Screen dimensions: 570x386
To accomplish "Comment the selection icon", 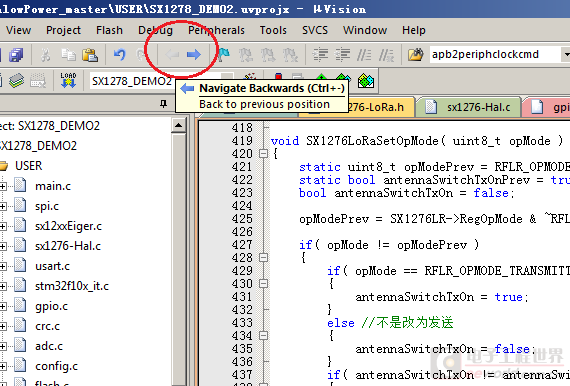I will (364, 55).
